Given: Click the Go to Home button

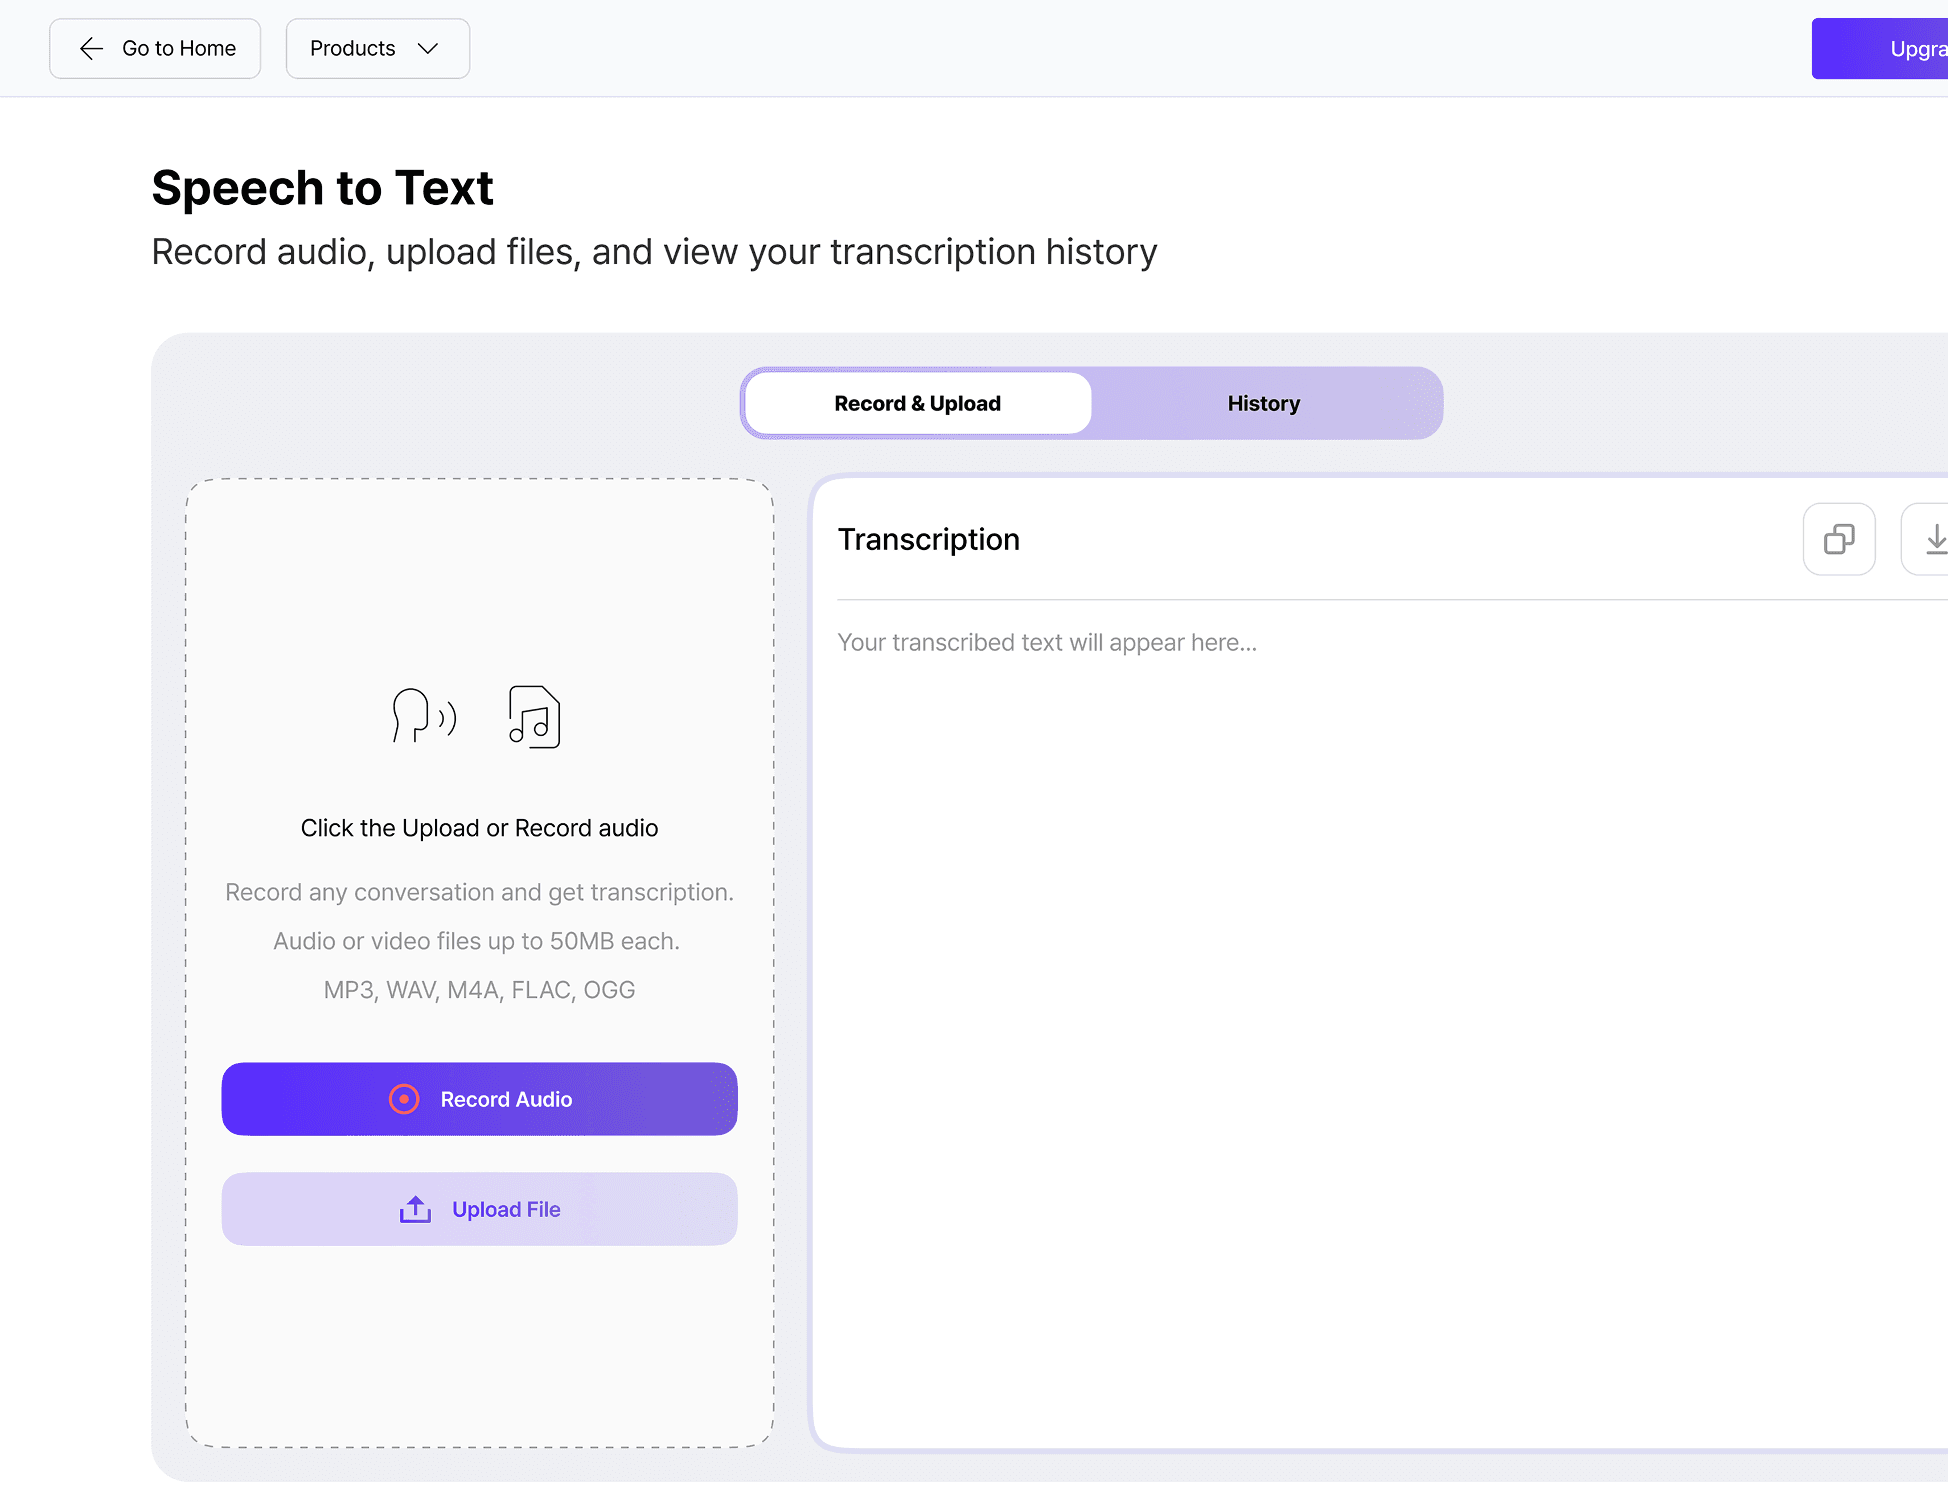Looking at the screenshot, I should click(x=155, y=48).
